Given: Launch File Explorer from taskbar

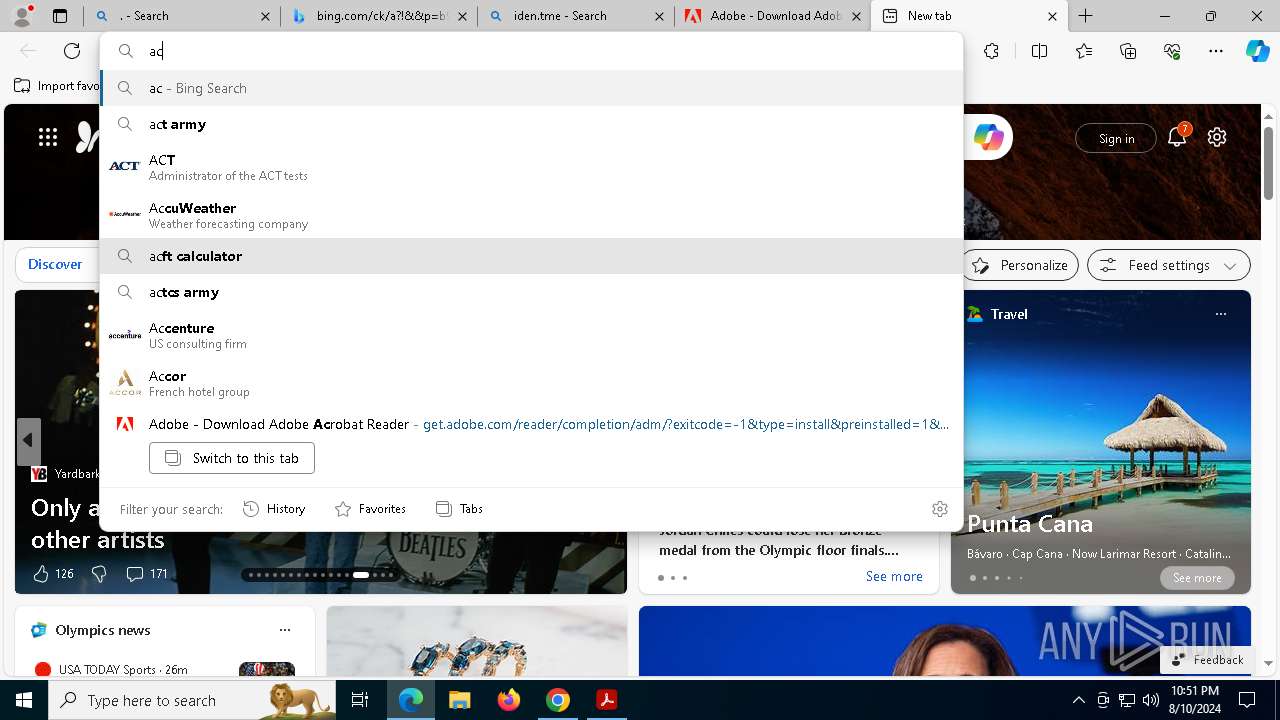Looking at the screenshot, I should click(460, 700).
